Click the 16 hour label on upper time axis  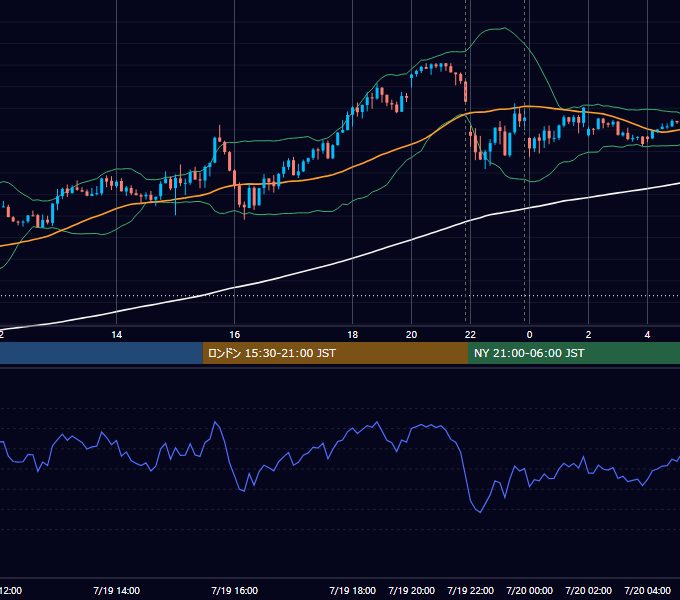(235, 335)
